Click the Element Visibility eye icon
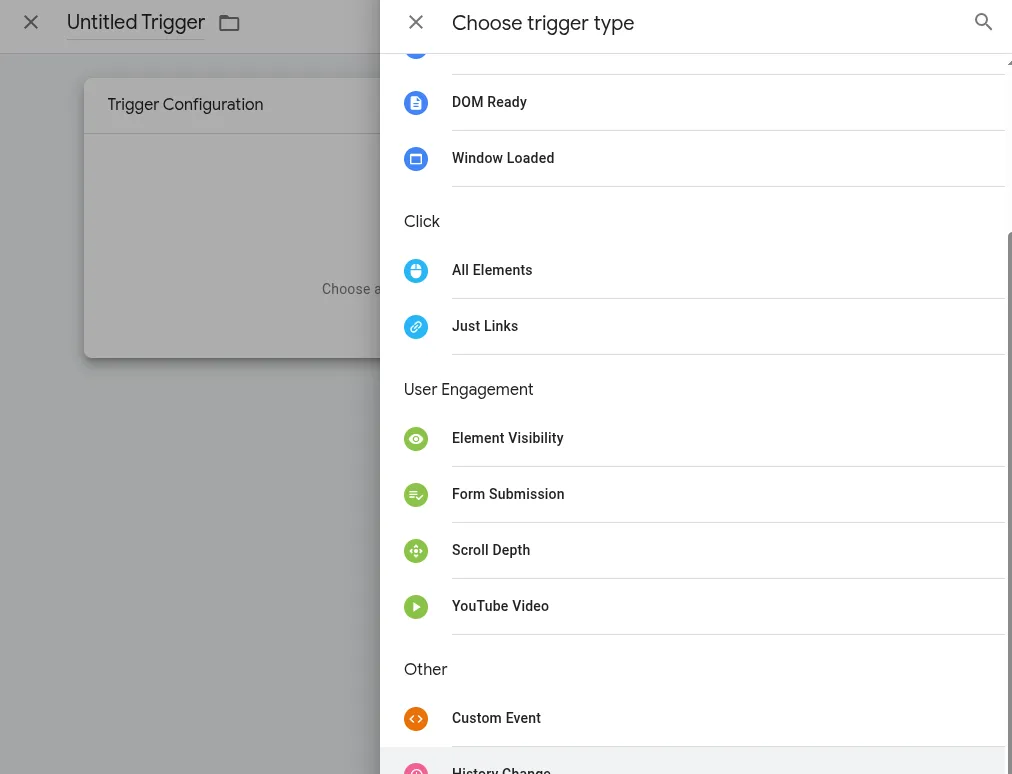The image size is (1012, 774). pos(416,439)
